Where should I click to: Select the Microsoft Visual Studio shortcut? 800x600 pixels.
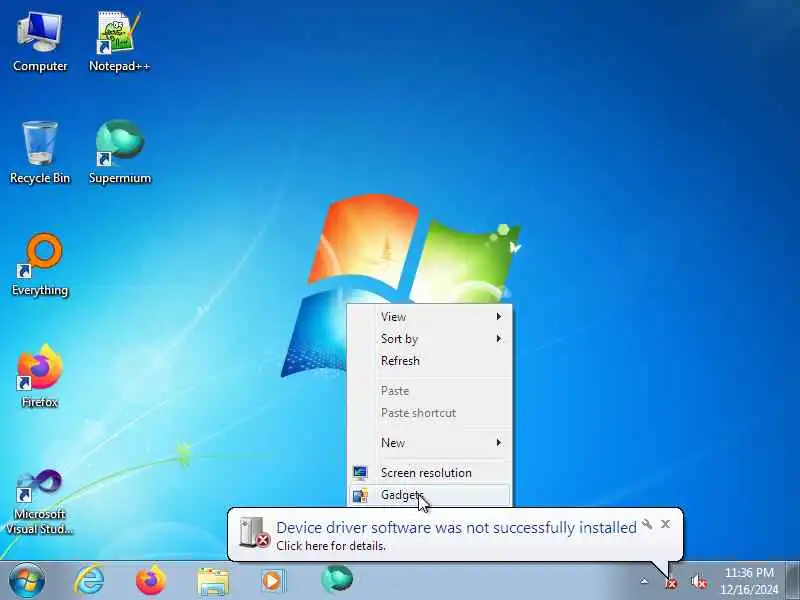(40, 502)
